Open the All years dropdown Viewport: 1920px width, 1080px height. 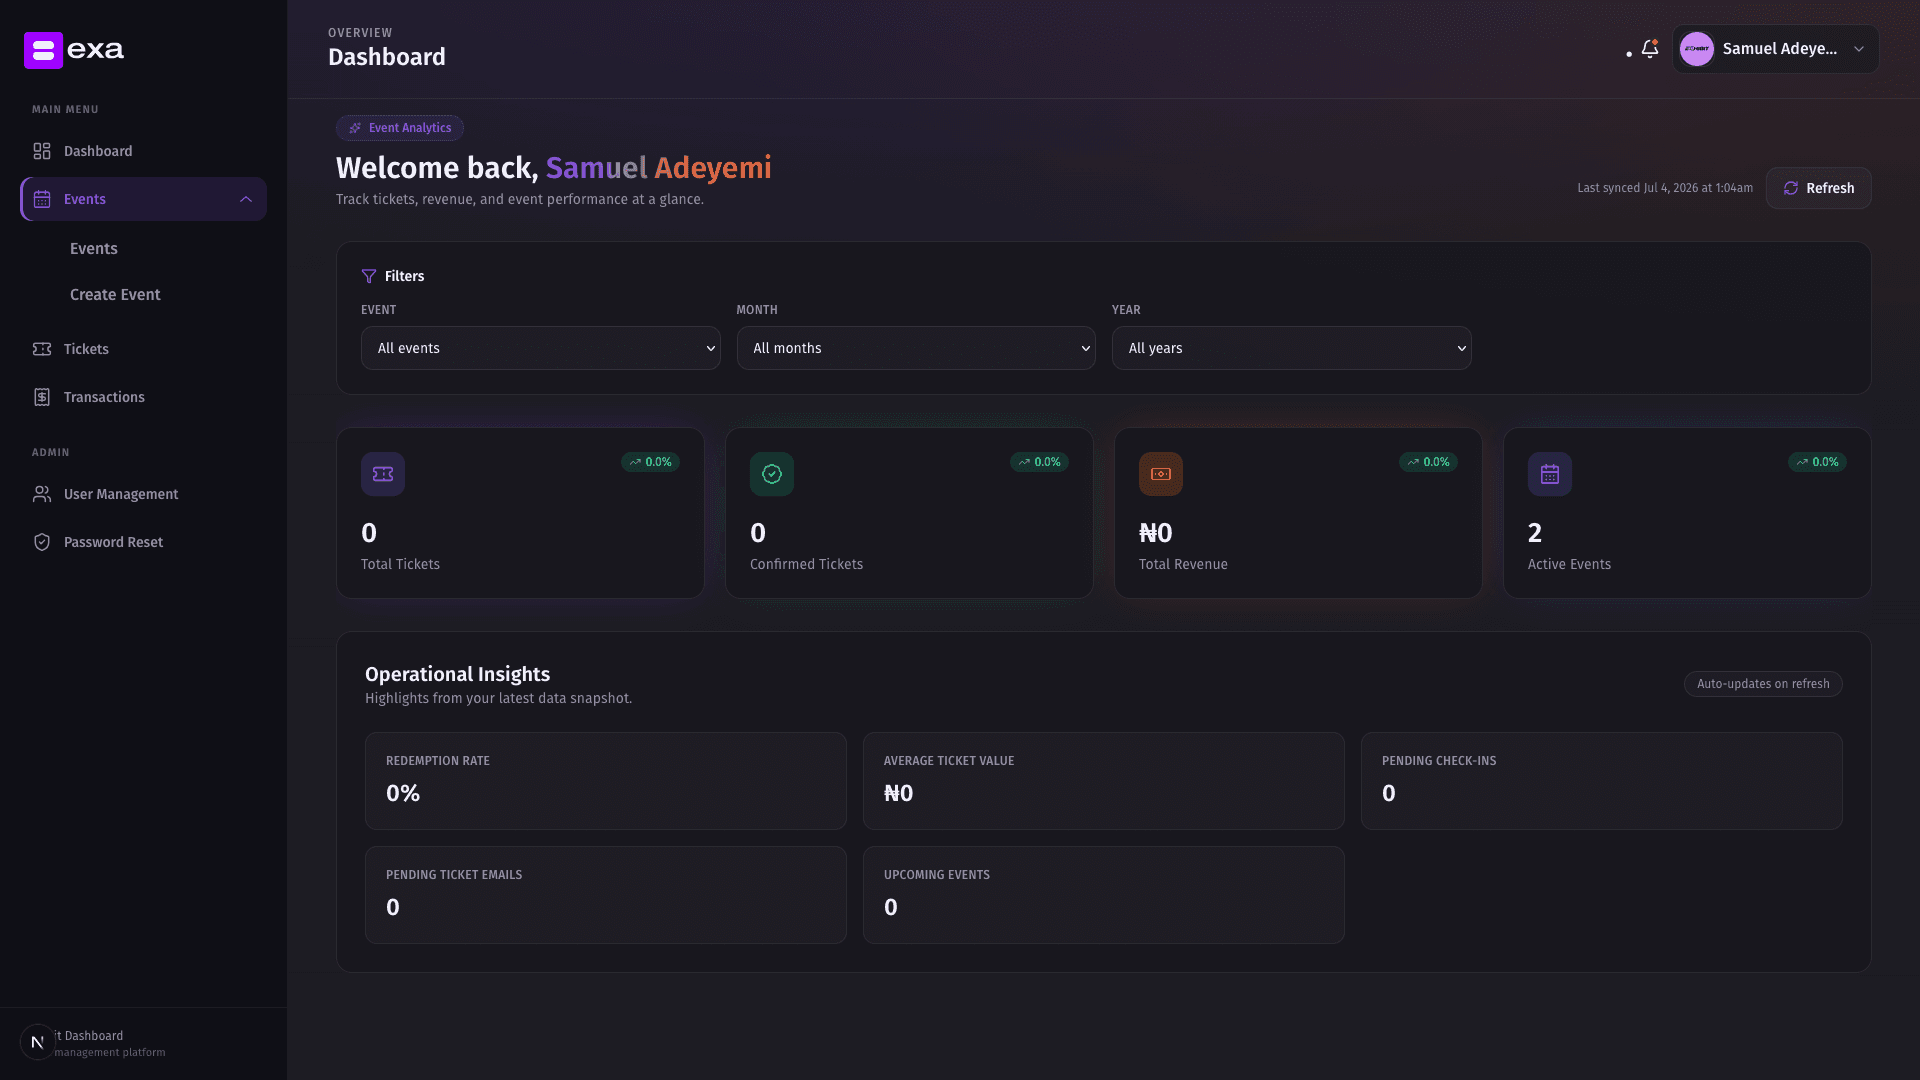[1292, 348]
